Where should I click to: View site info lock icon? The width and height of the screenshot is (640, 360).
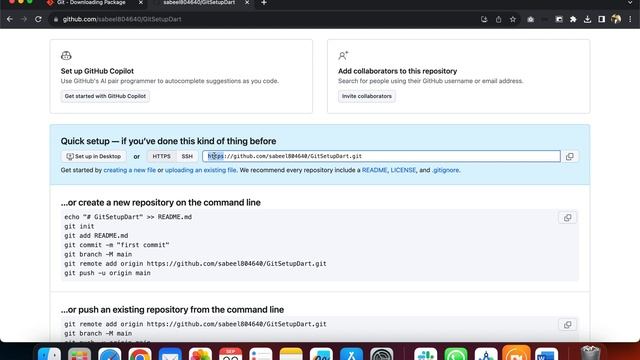pyautogui.click(x=56, y=19)
